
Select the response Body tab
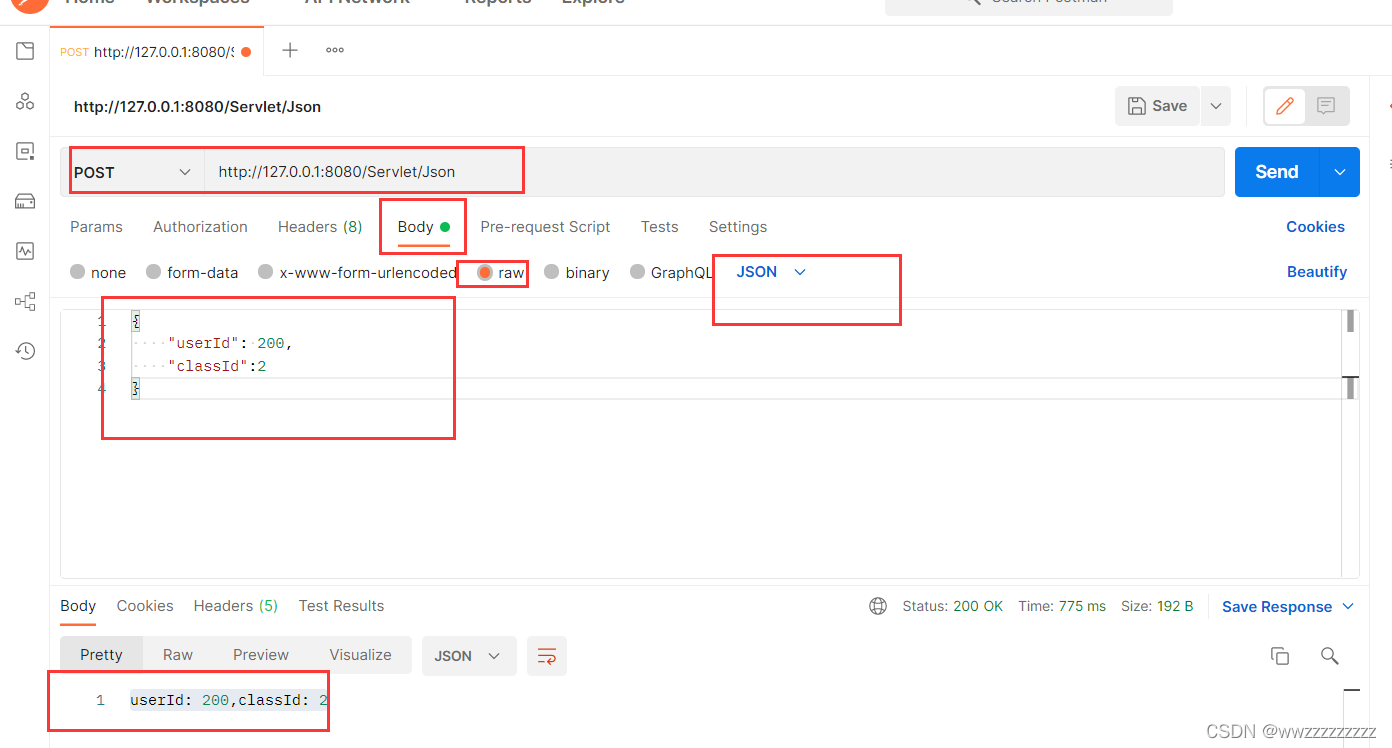(x=78, y=606)
